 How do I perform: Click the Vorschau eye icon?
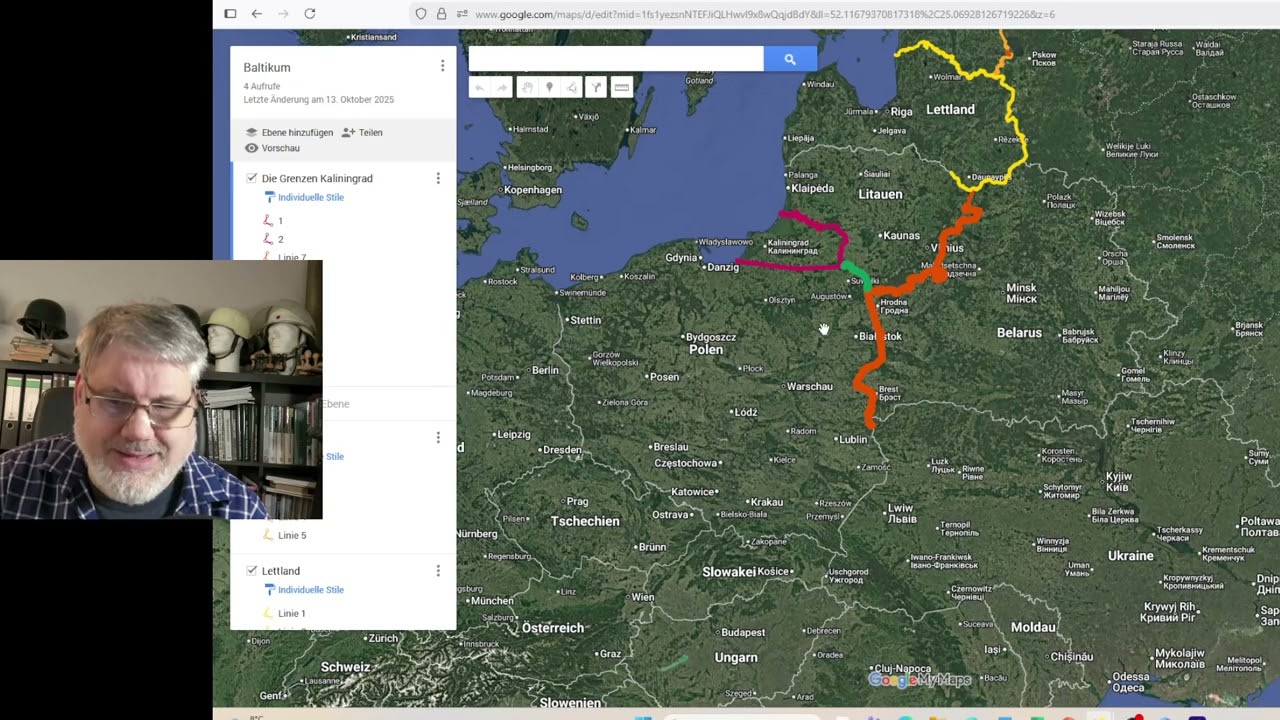pyautogui.click(x=252, y=148)
